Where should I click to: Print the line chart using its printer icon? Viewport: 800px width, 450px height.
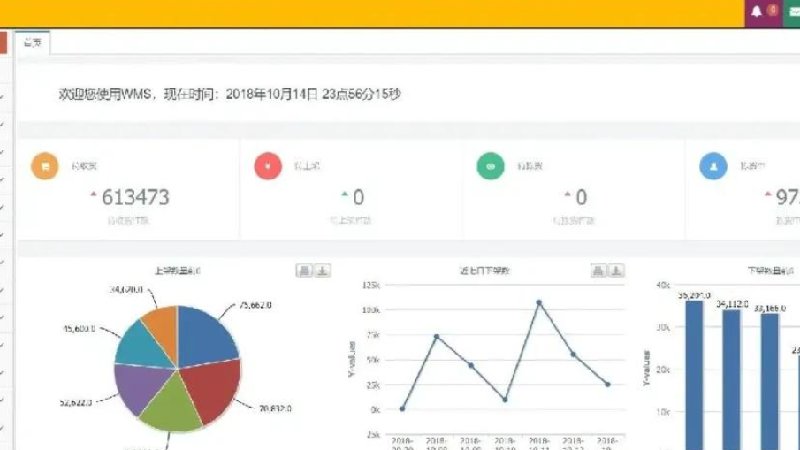[598, 271]
